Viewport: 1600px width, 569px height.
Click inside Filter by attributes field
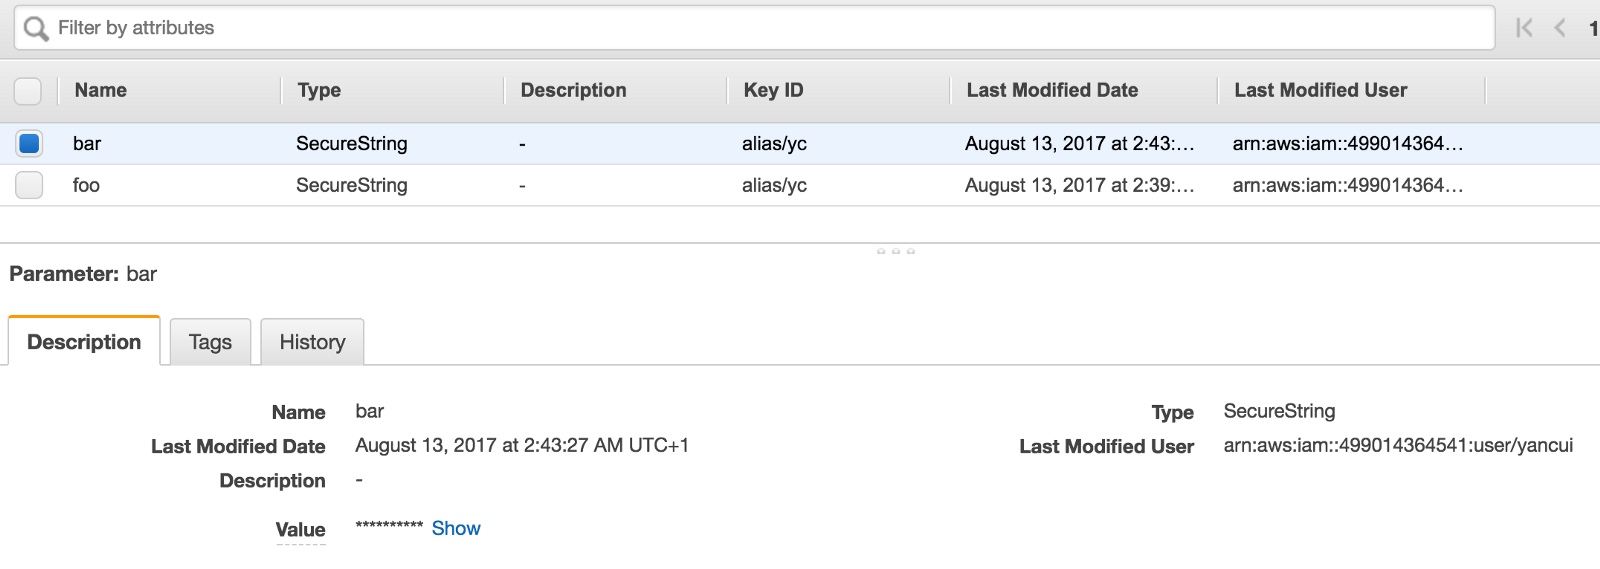700,28
